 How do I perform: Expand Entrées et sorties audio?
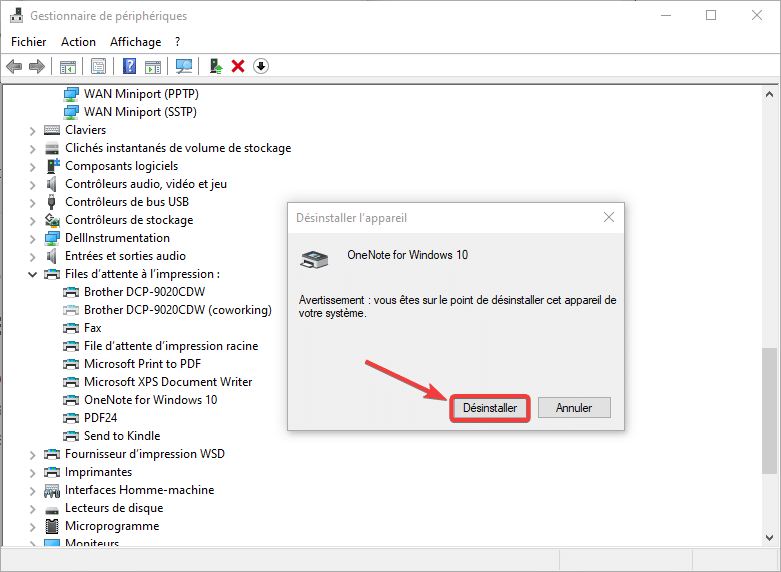pos(32,257)
